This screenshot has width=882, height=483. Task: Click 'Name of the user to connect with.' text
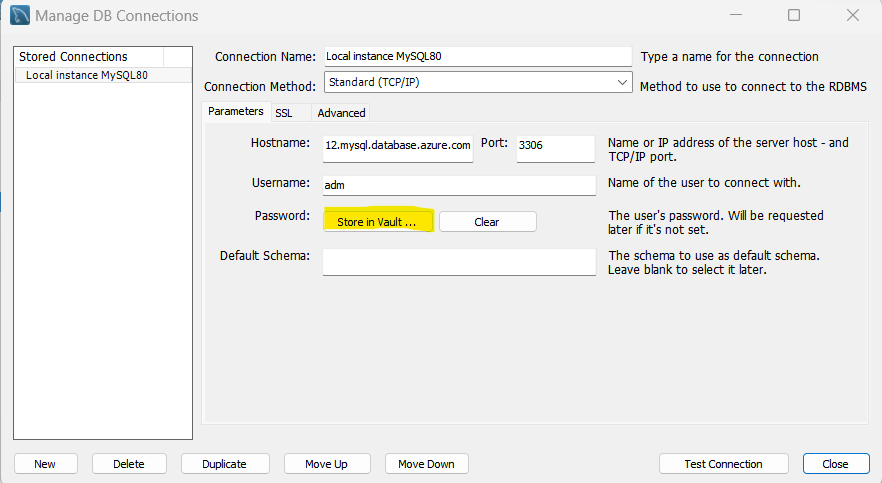(704, 183)
